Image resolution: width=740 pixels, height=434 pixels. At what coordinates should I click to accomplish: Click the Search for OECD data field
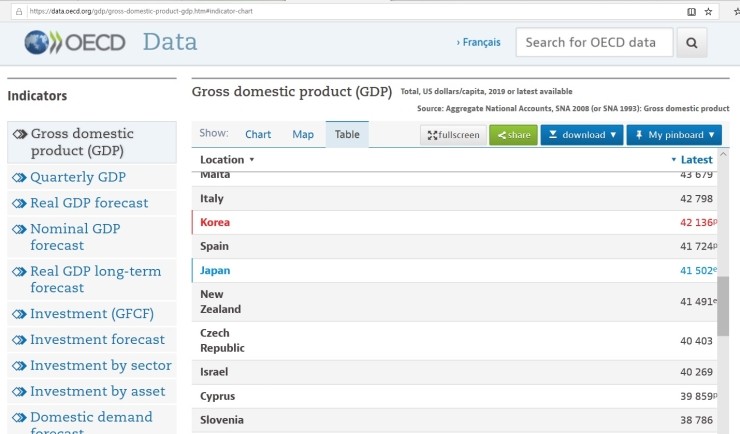[594, 43]
